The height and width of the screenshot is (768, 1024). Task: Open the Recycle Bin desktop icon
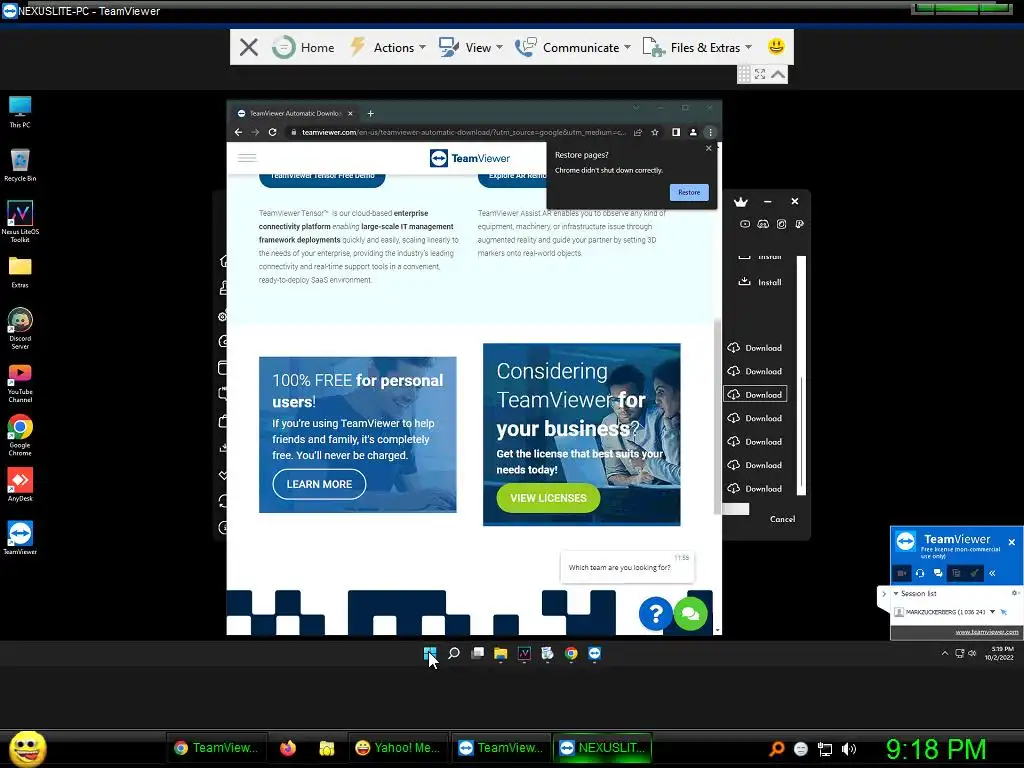point(20,165)
